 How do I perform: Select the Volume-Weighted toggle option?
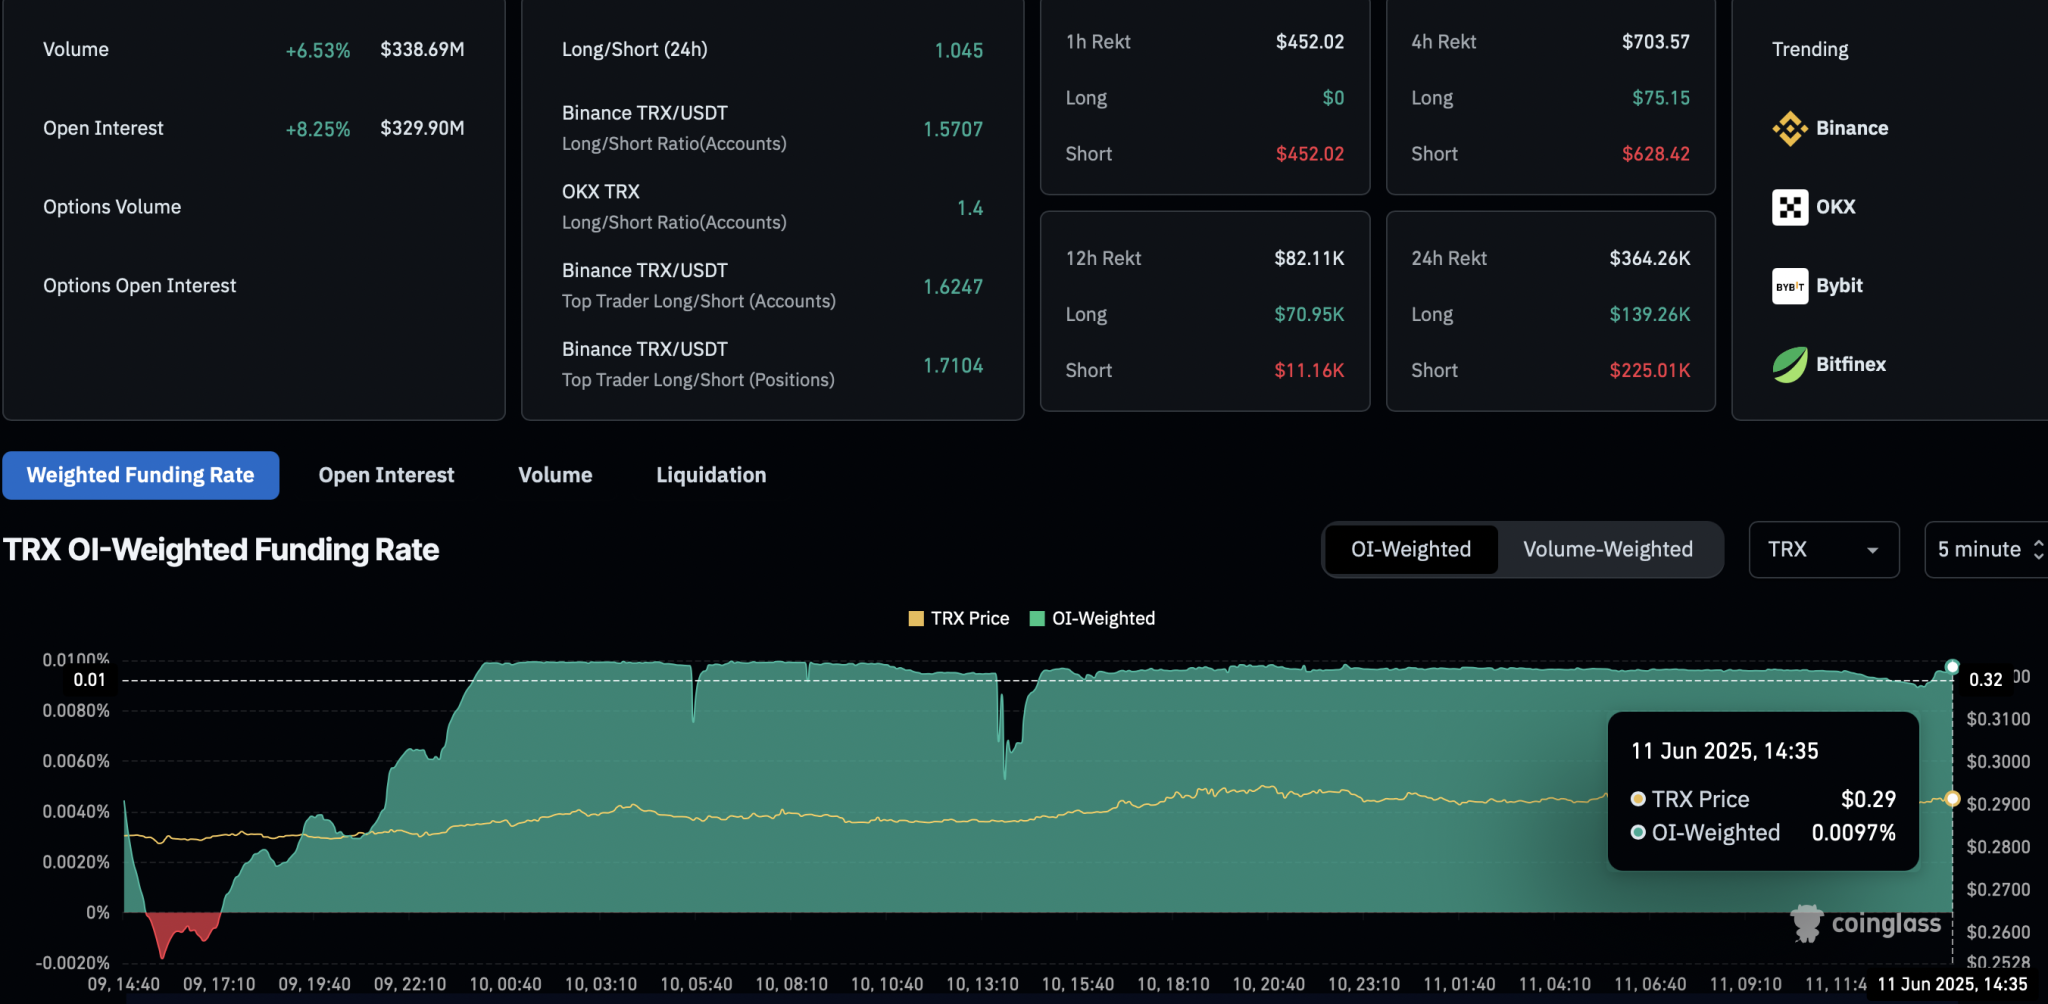pyautogui.click(x=1608, y=549)
